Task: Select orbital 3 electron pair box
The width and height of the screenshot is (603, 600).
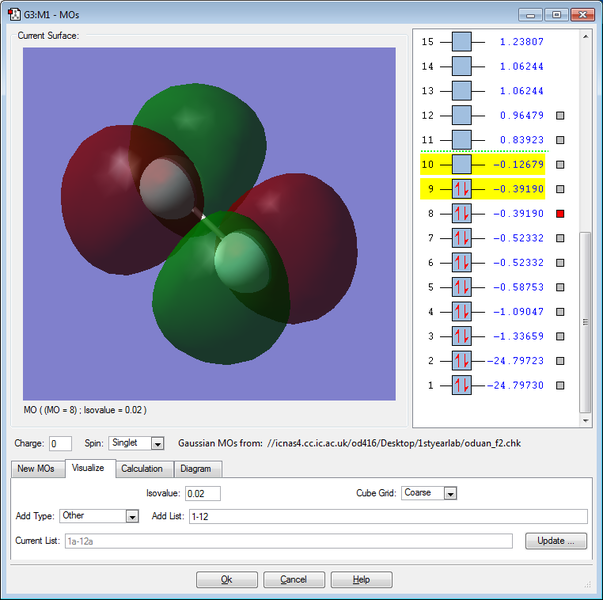Action: 461,336
